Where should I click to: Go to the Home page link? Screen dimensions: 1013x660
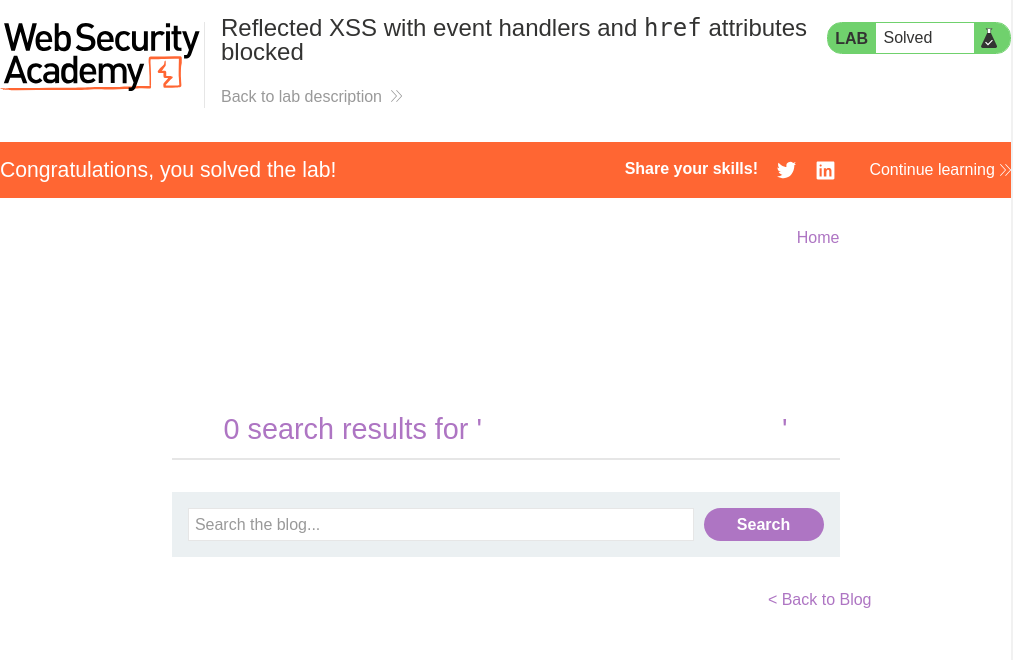[817, 237]
